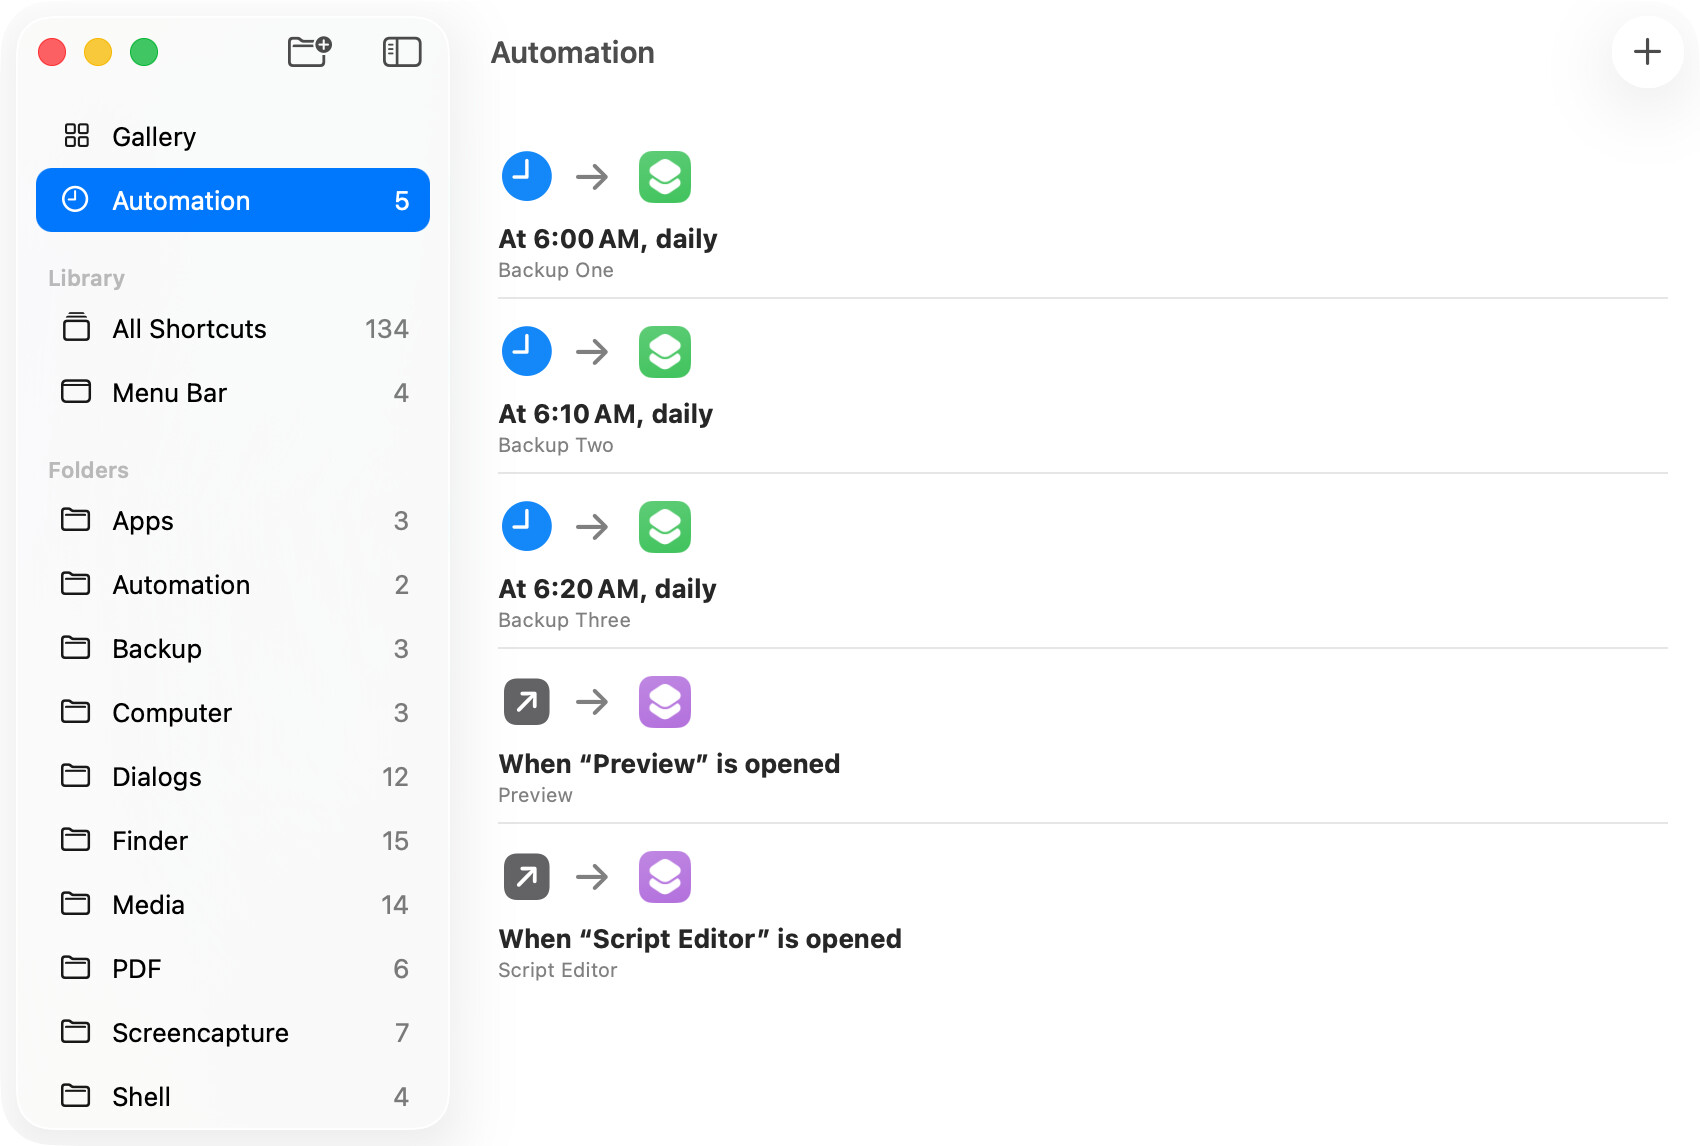Click the 'Backup One' subtitle

click(556, 270)
